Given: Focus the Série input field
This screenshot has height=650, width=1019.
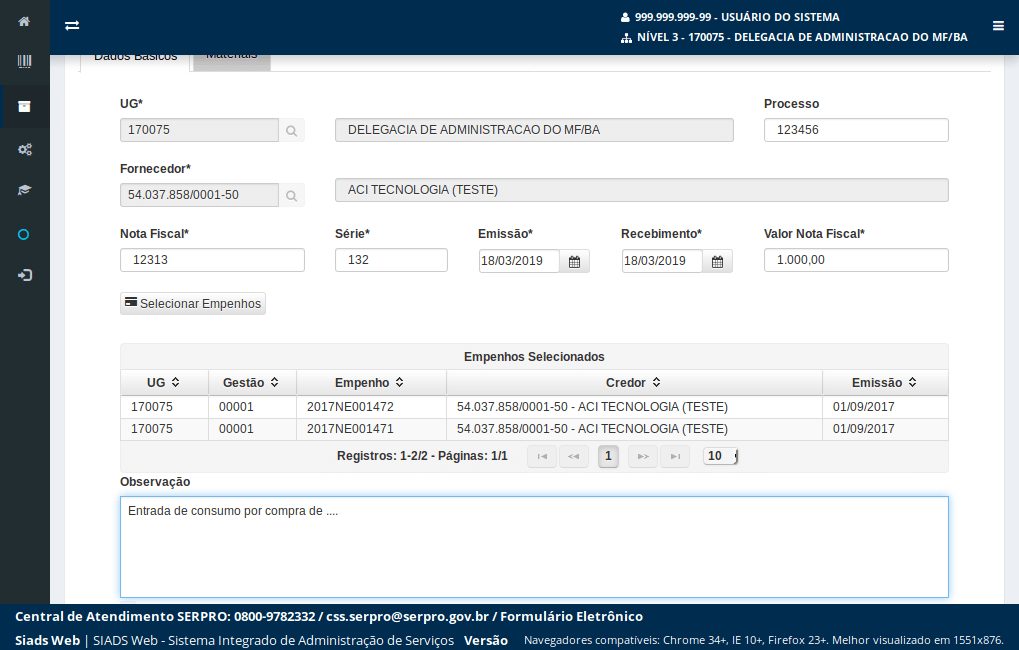Looking at the screenshot, I should [391, 260].
